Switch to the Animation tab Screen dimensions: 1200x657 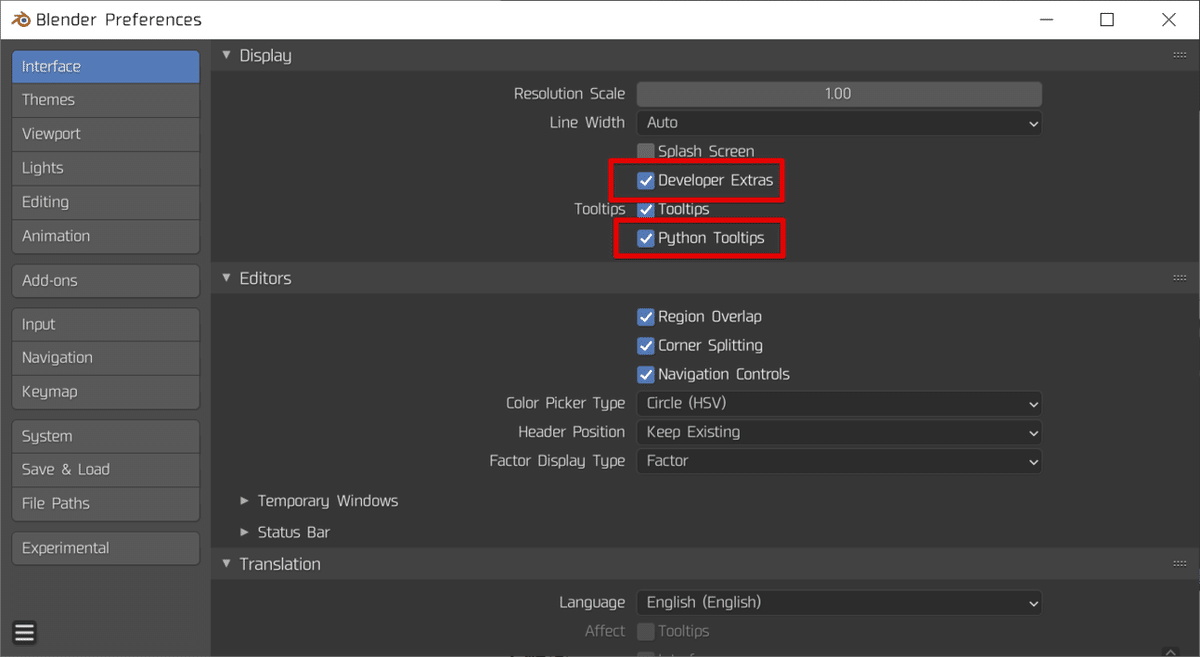(105, 236)
